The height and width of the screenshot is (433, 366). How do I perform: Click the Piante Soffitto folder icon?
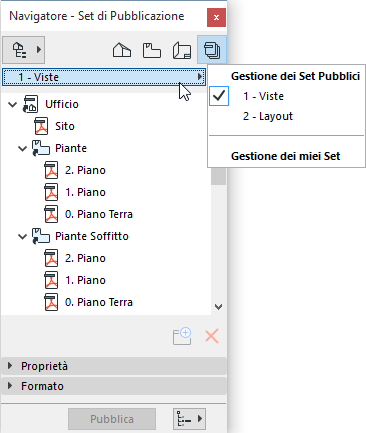(x=41, y=236)
